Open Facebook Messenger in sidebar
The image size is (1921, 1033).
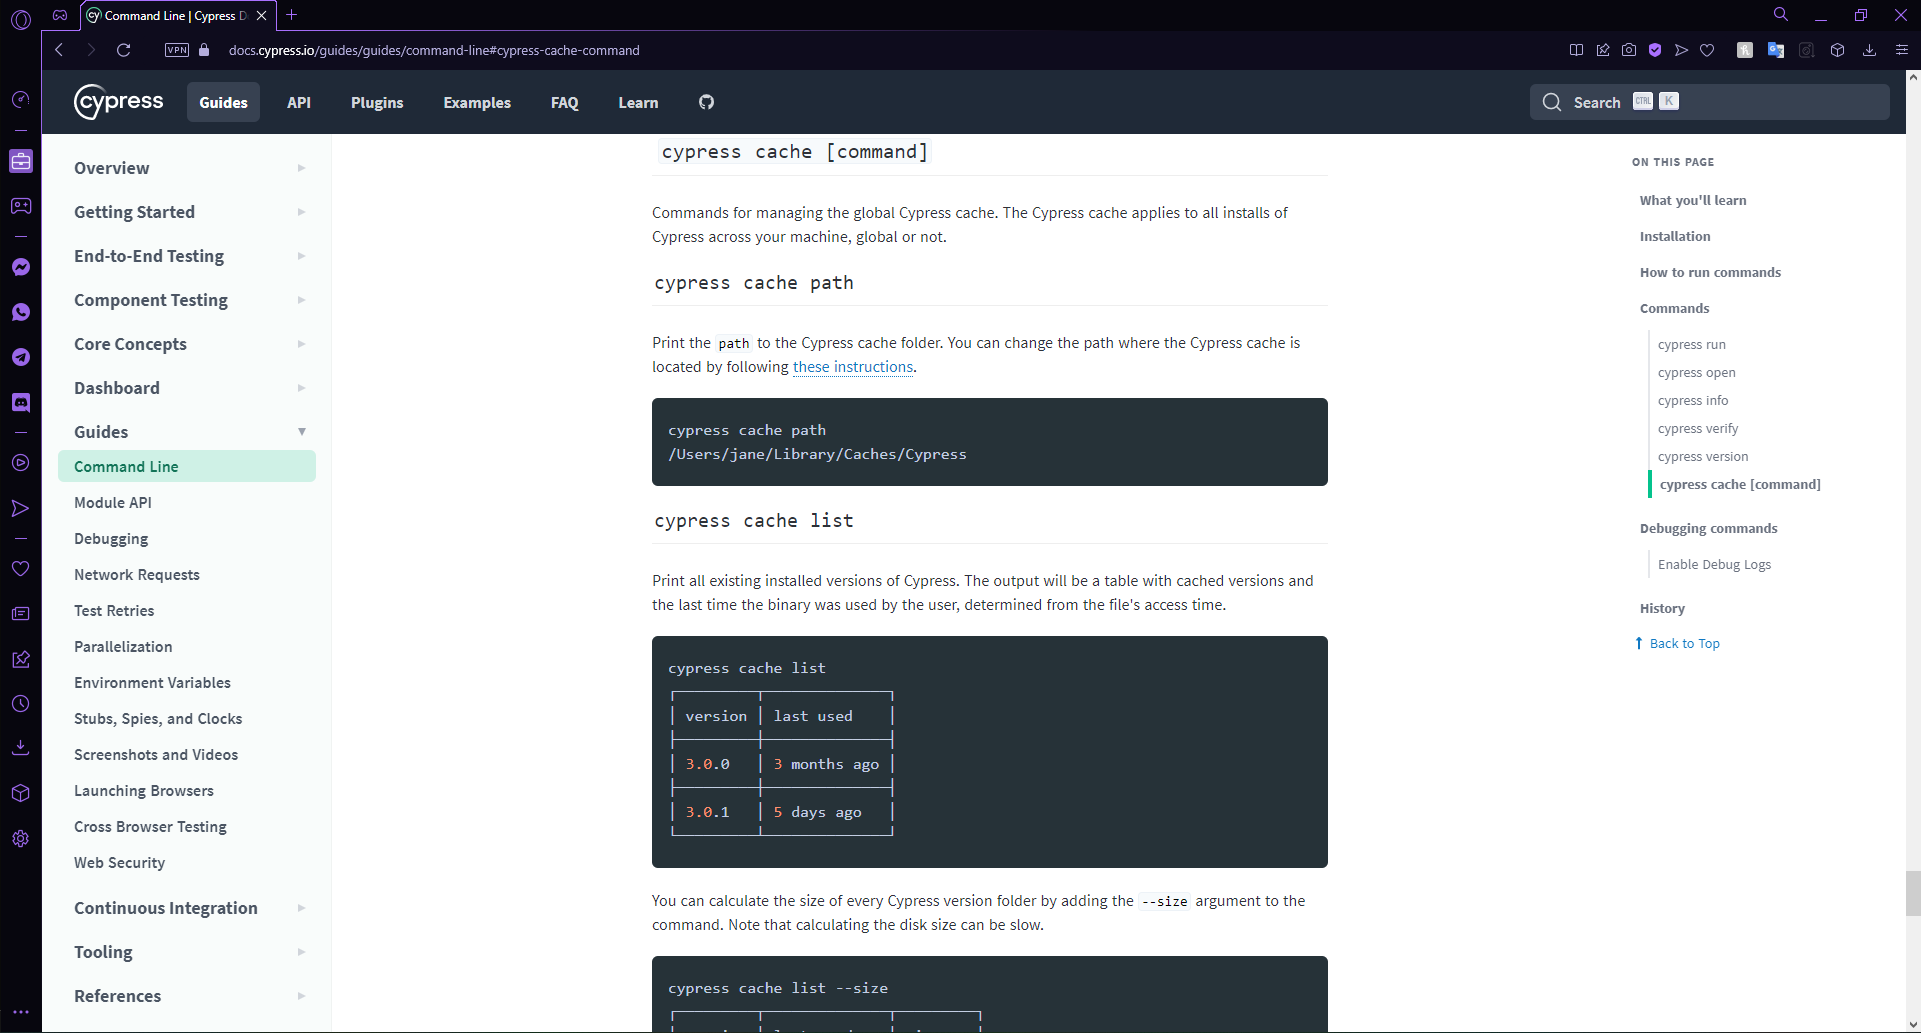[20, 267]
